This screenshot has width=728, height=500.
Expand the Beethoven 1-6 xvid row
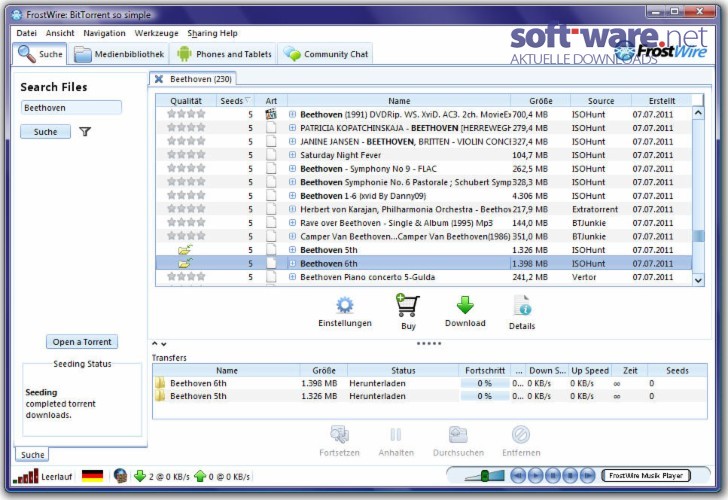point(292,195)
